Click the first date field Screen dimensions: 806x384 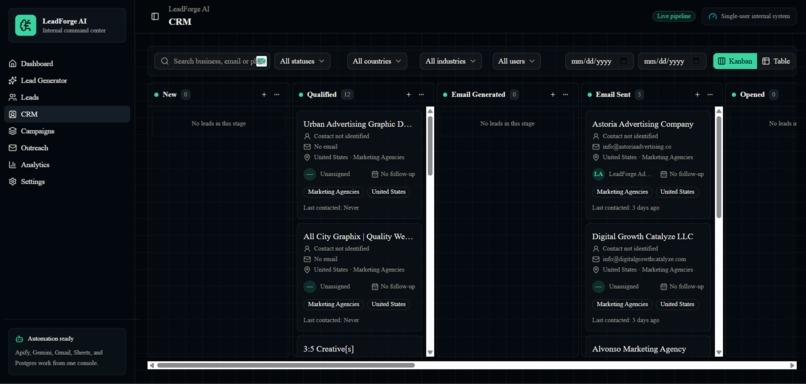point(599,61)
